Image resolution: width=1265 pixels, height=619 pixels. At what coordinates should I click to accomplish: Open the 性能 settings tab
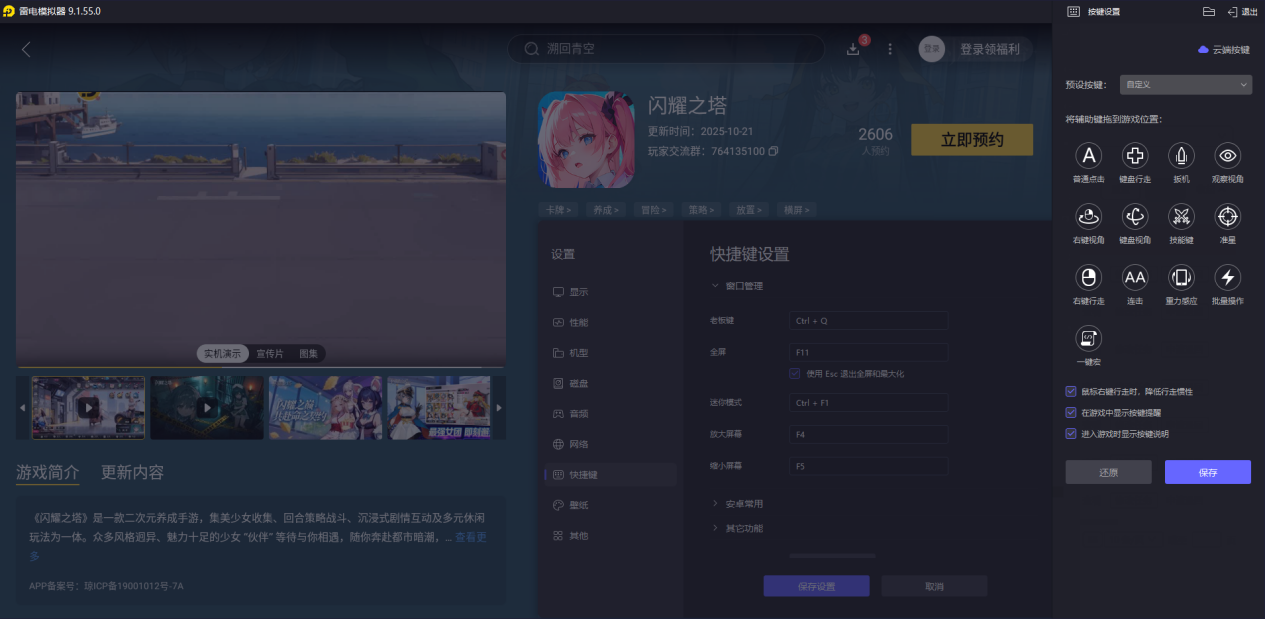pyautogui.click(x=610, y=323)
